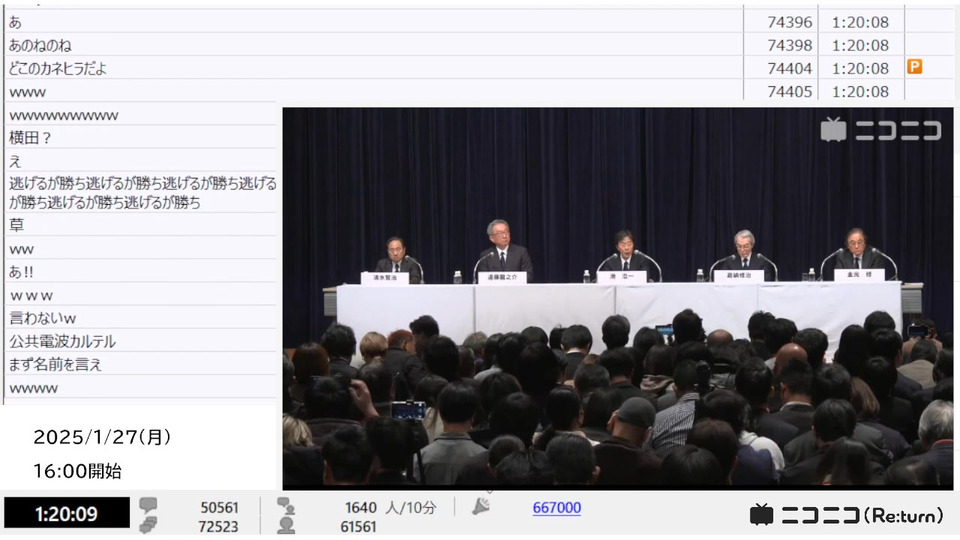
Task: Select the short 'ww' comment
Action: point(21,249)
